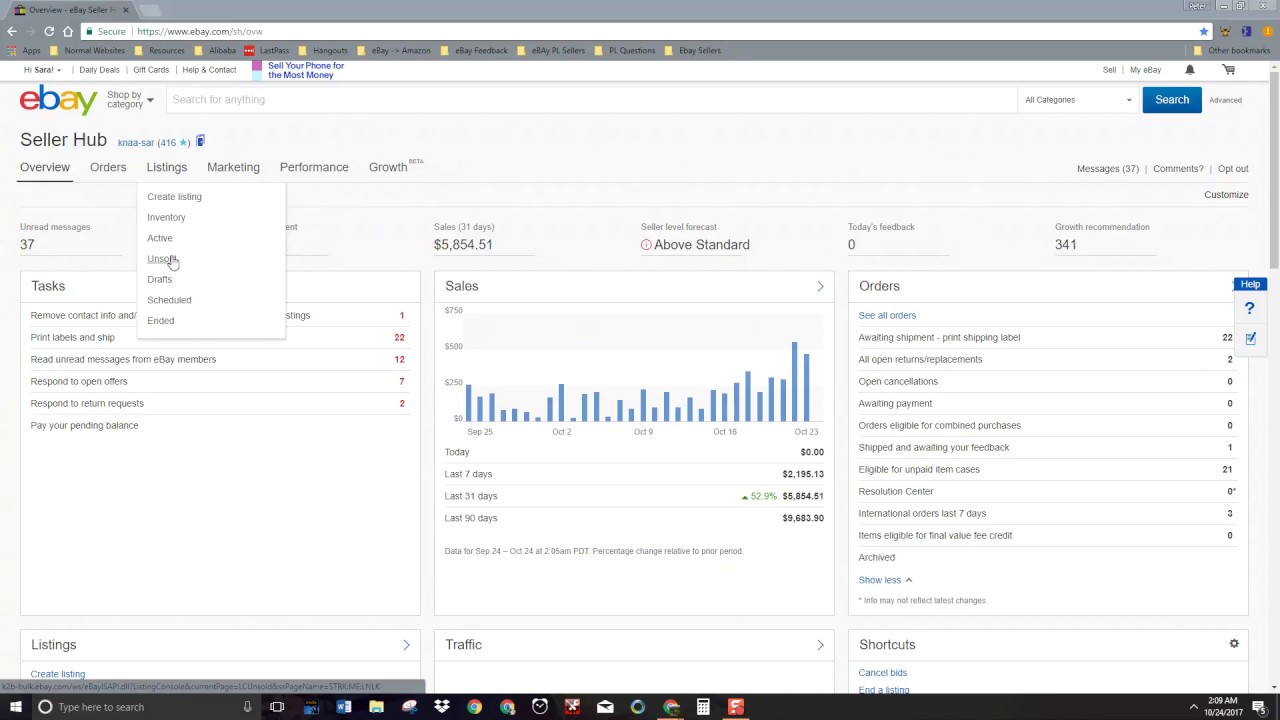Click the blue Help button
1280x720 pixels.
1250,284
